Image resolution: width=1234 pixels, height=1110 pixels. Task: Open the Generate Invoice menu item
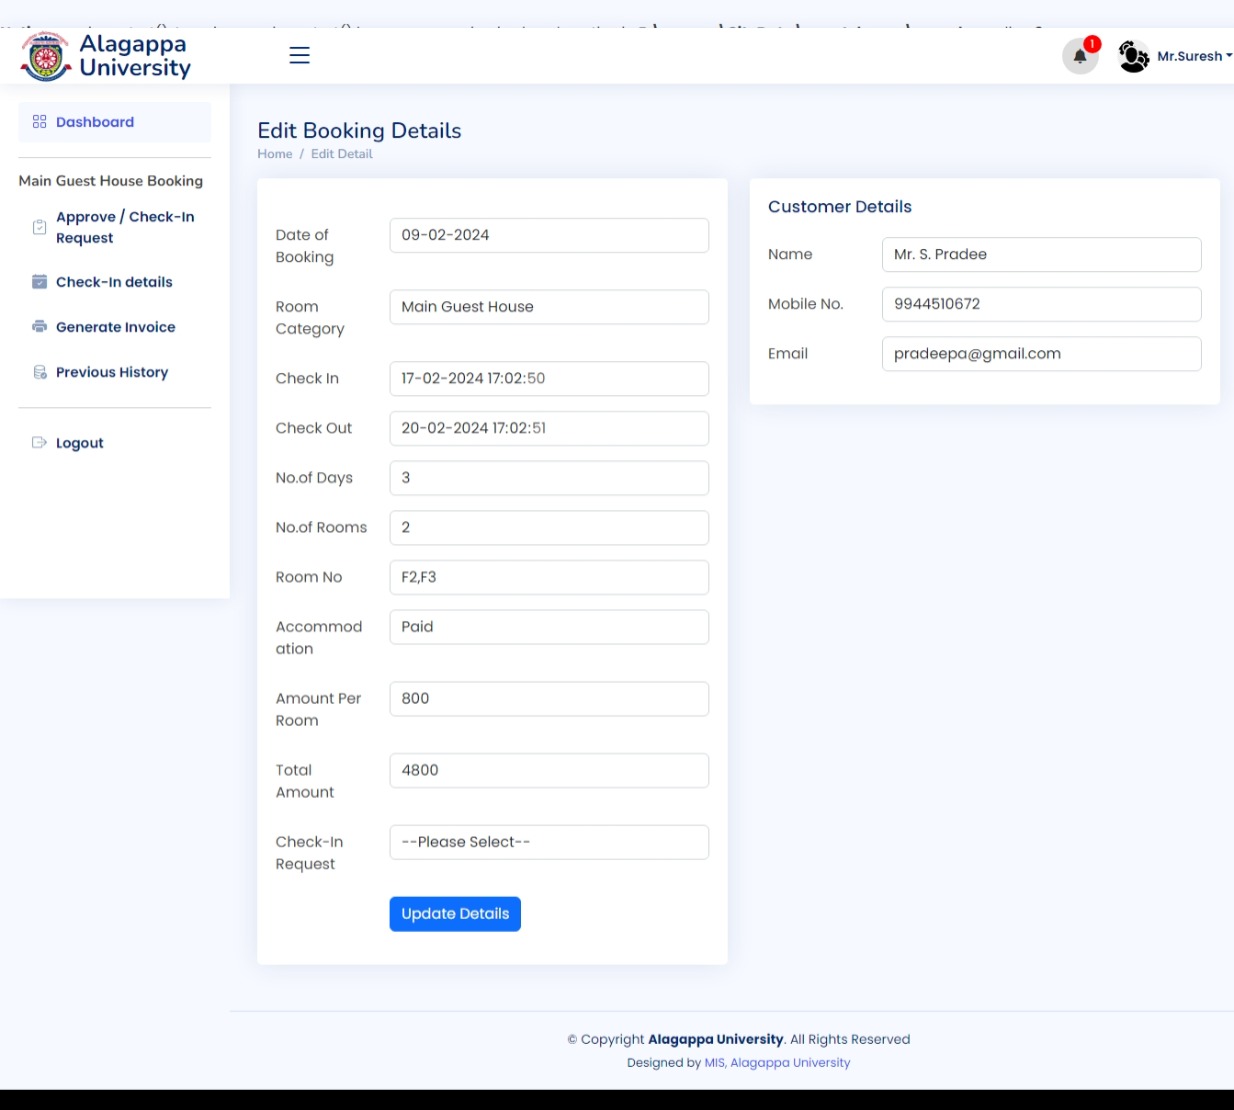(115, 327)
